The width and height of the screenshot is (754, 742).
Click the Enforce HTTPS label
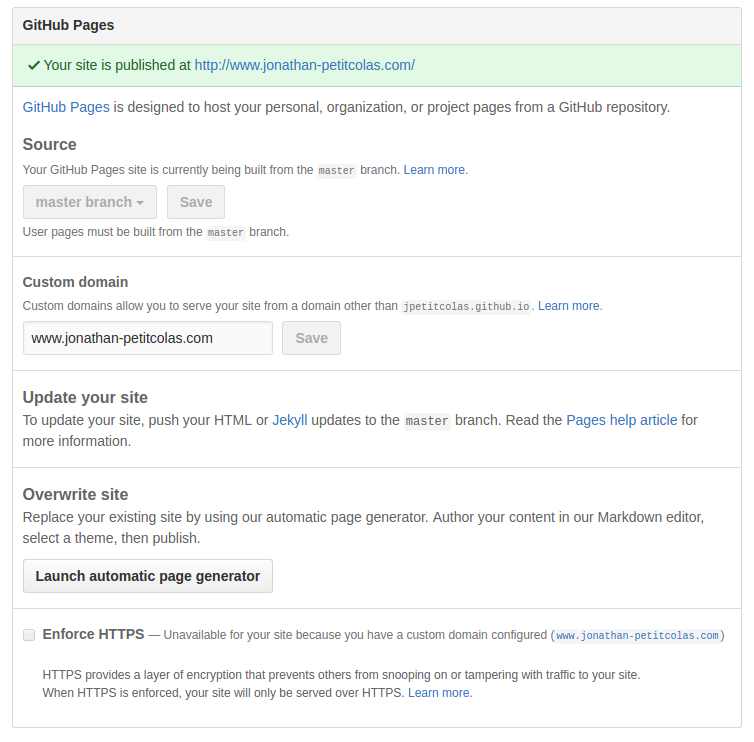click(93, 634)
